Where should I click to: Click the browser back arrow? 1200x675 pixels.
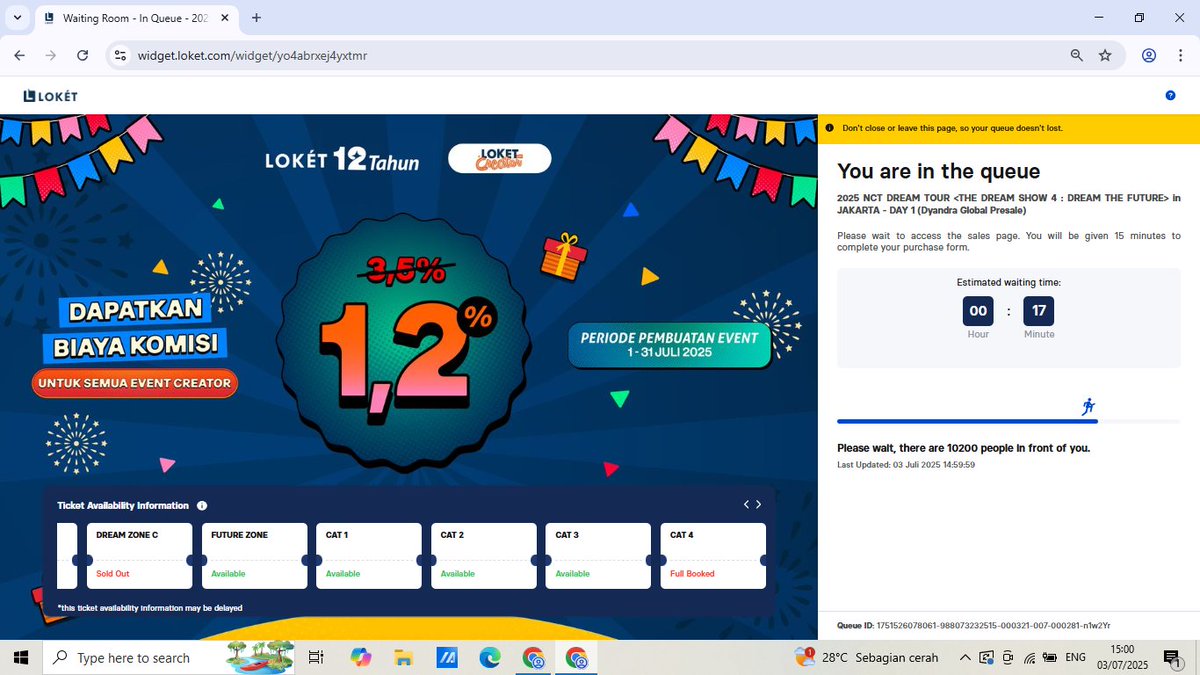tap(19, 55)
